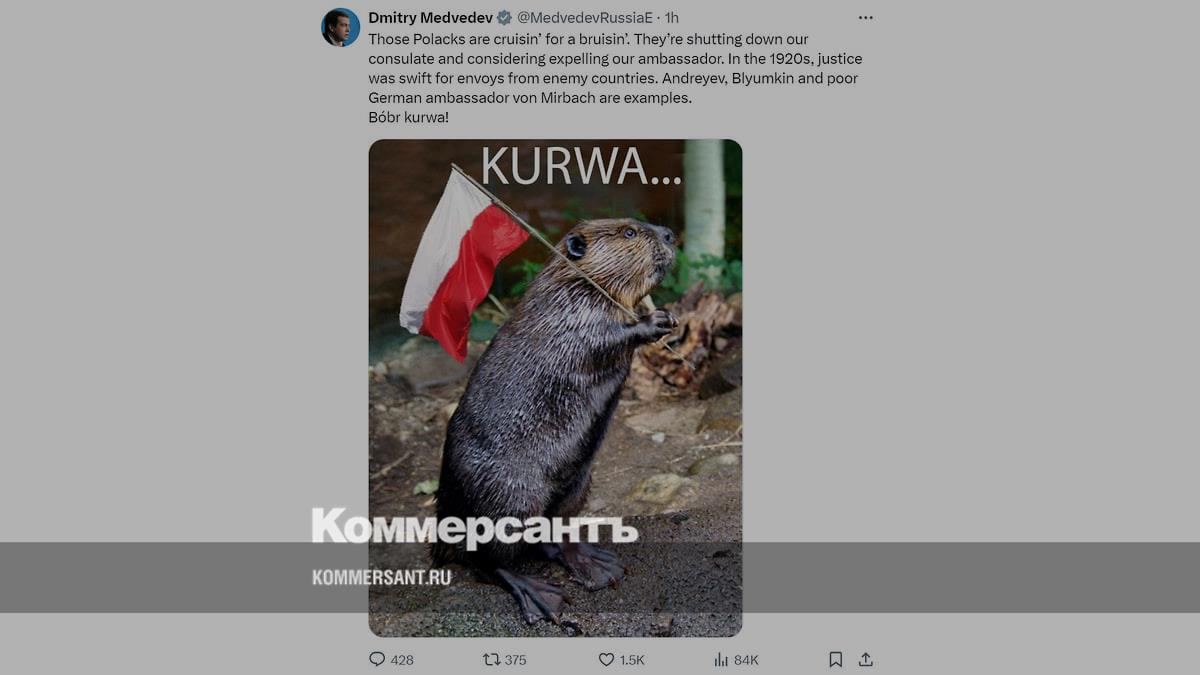Click the tweet text starting 'Those Polacks'

tap(615, 78)
